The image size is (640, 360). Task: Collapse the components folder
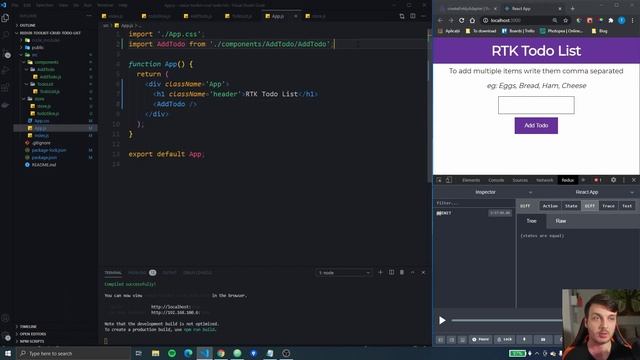pyautogui.click(x=55, y=62)
